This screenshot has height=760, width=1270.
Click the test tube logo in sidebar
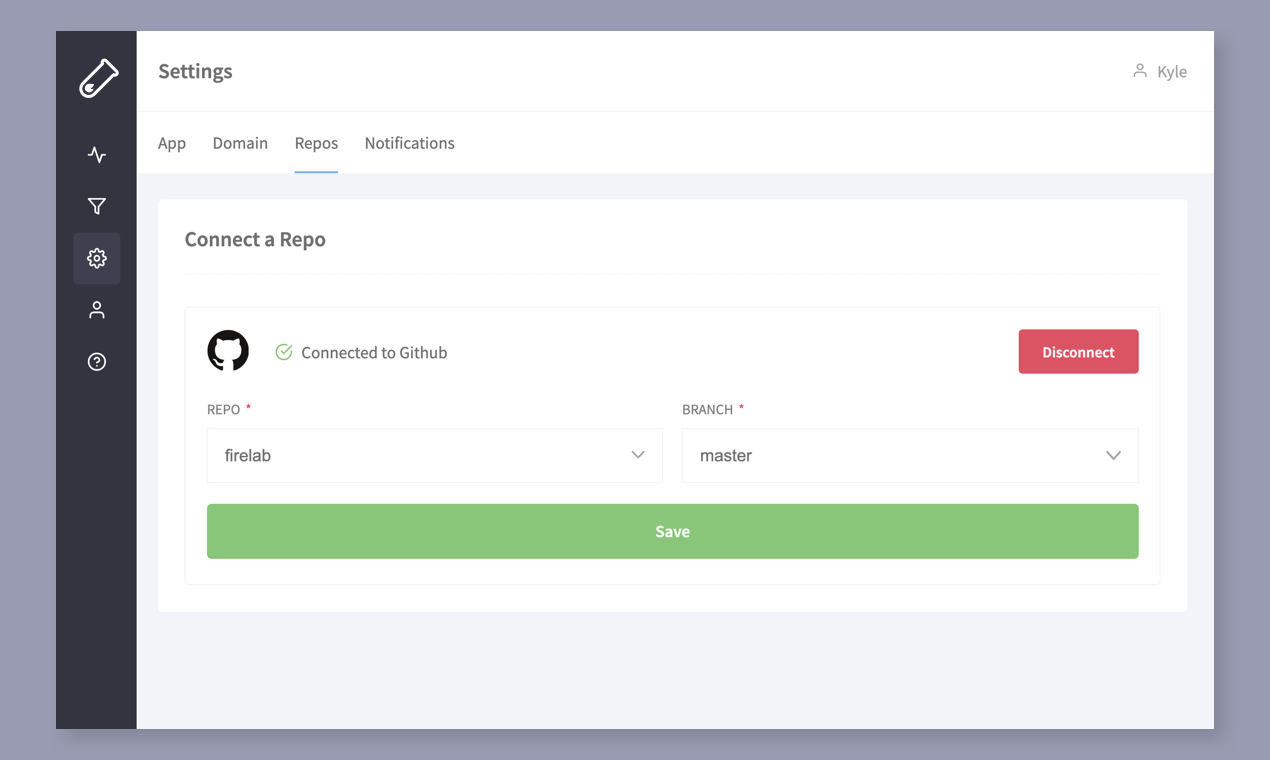pyautogui.click(x=98, y=78)
